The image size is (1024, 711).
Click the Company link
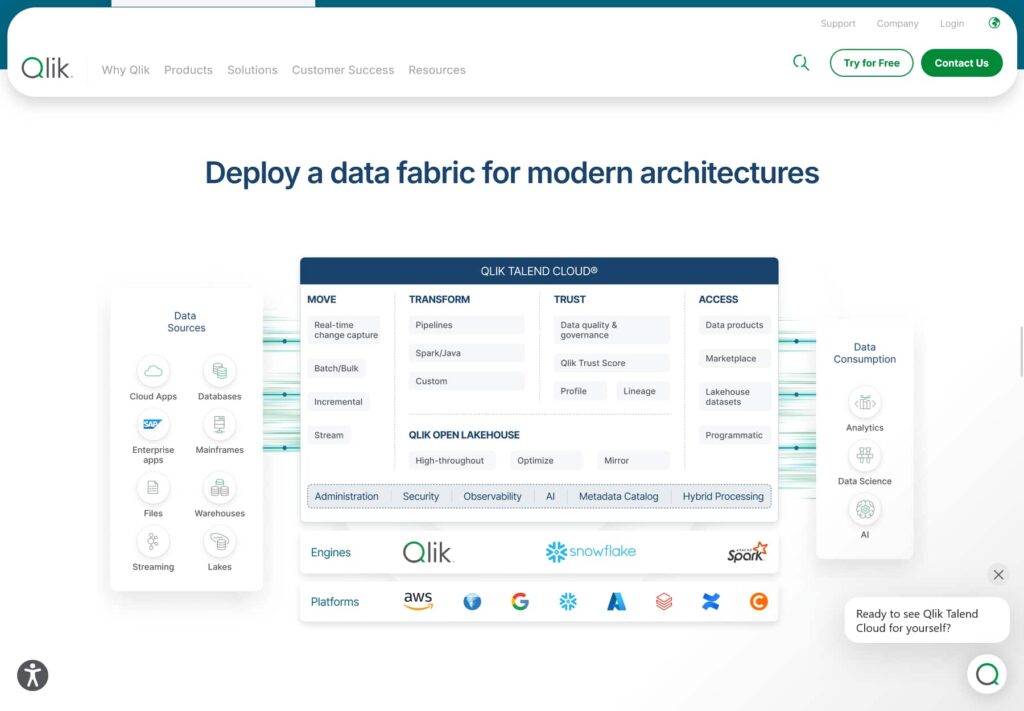(x=897, y=24)
